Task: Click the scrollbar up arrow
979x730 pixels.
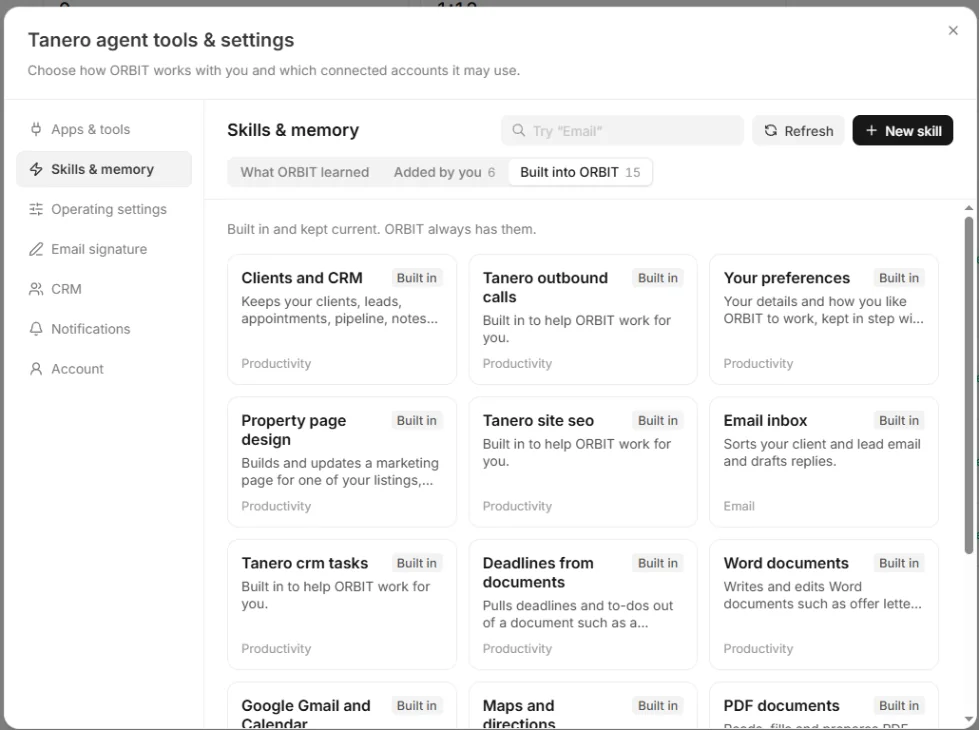Action: [x=968, y=208]
